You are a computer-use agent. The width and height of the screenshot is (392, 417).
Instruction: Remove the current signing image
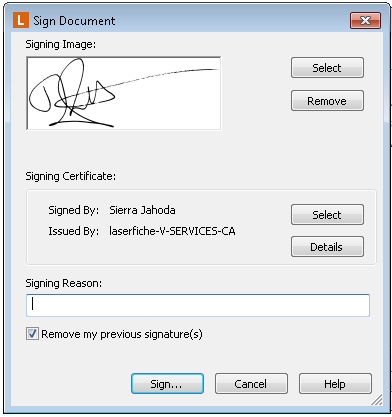click(327, 101)
